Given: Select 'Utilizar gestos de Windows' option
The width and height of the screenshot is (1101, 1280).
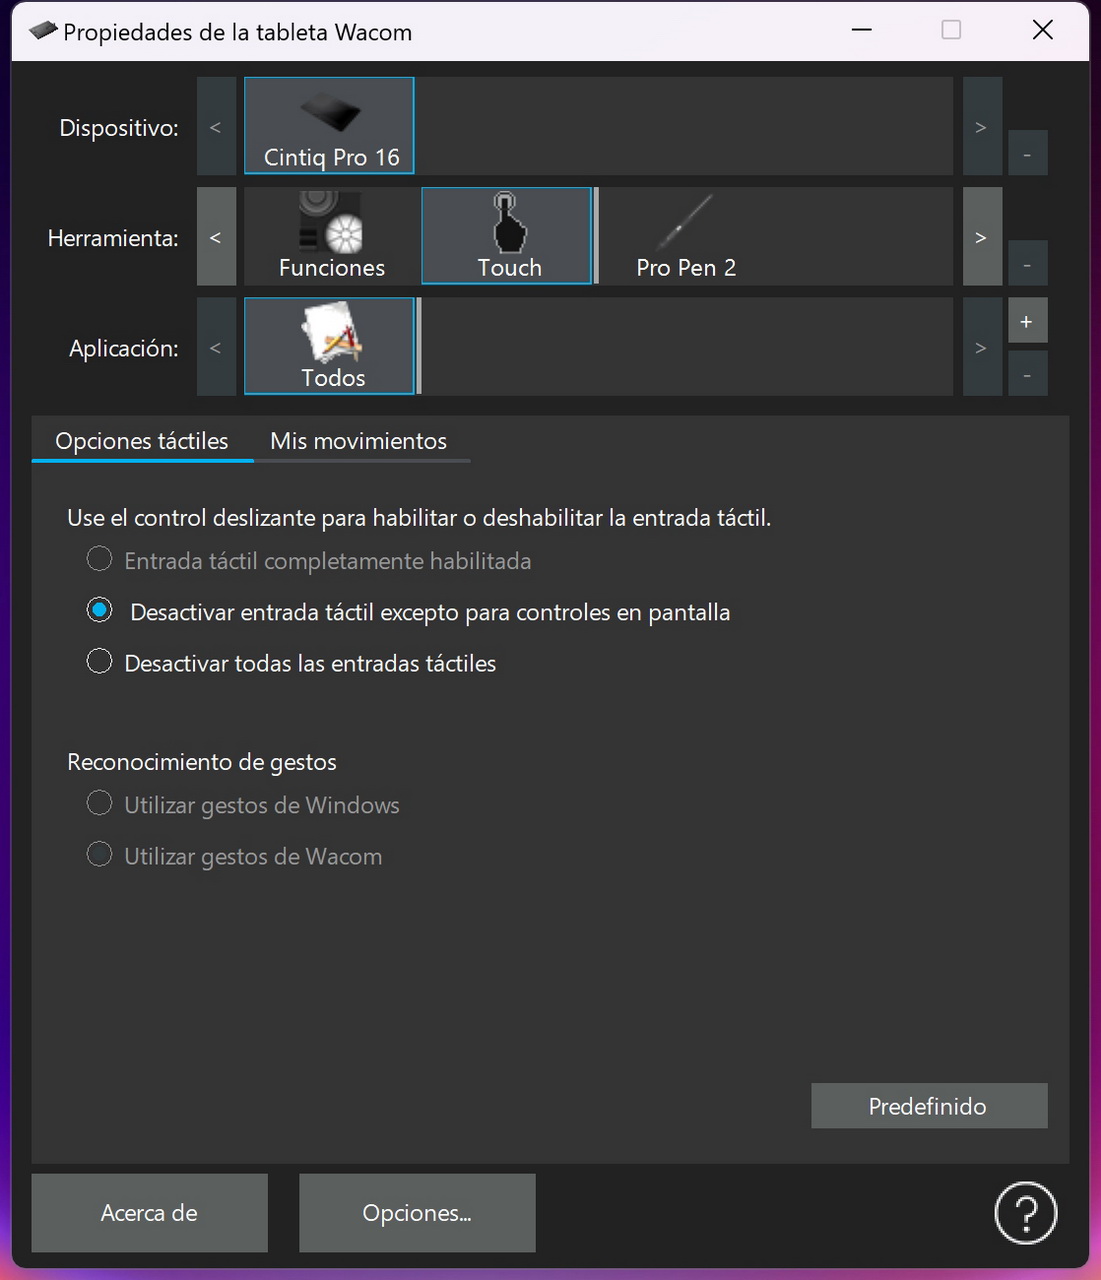Looking at the screenshot, I should pyautogui.click(x=100, y=804).
